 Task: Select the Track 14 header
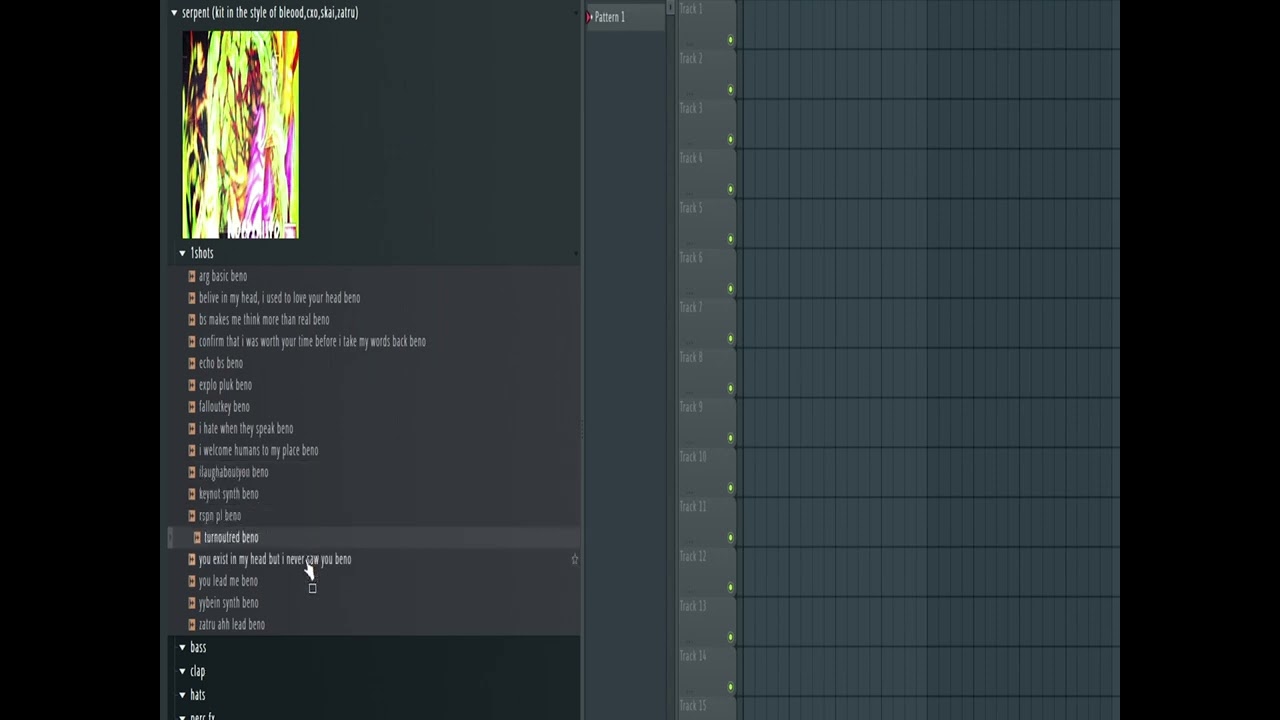pyautogui.click(x=707, y=671)
